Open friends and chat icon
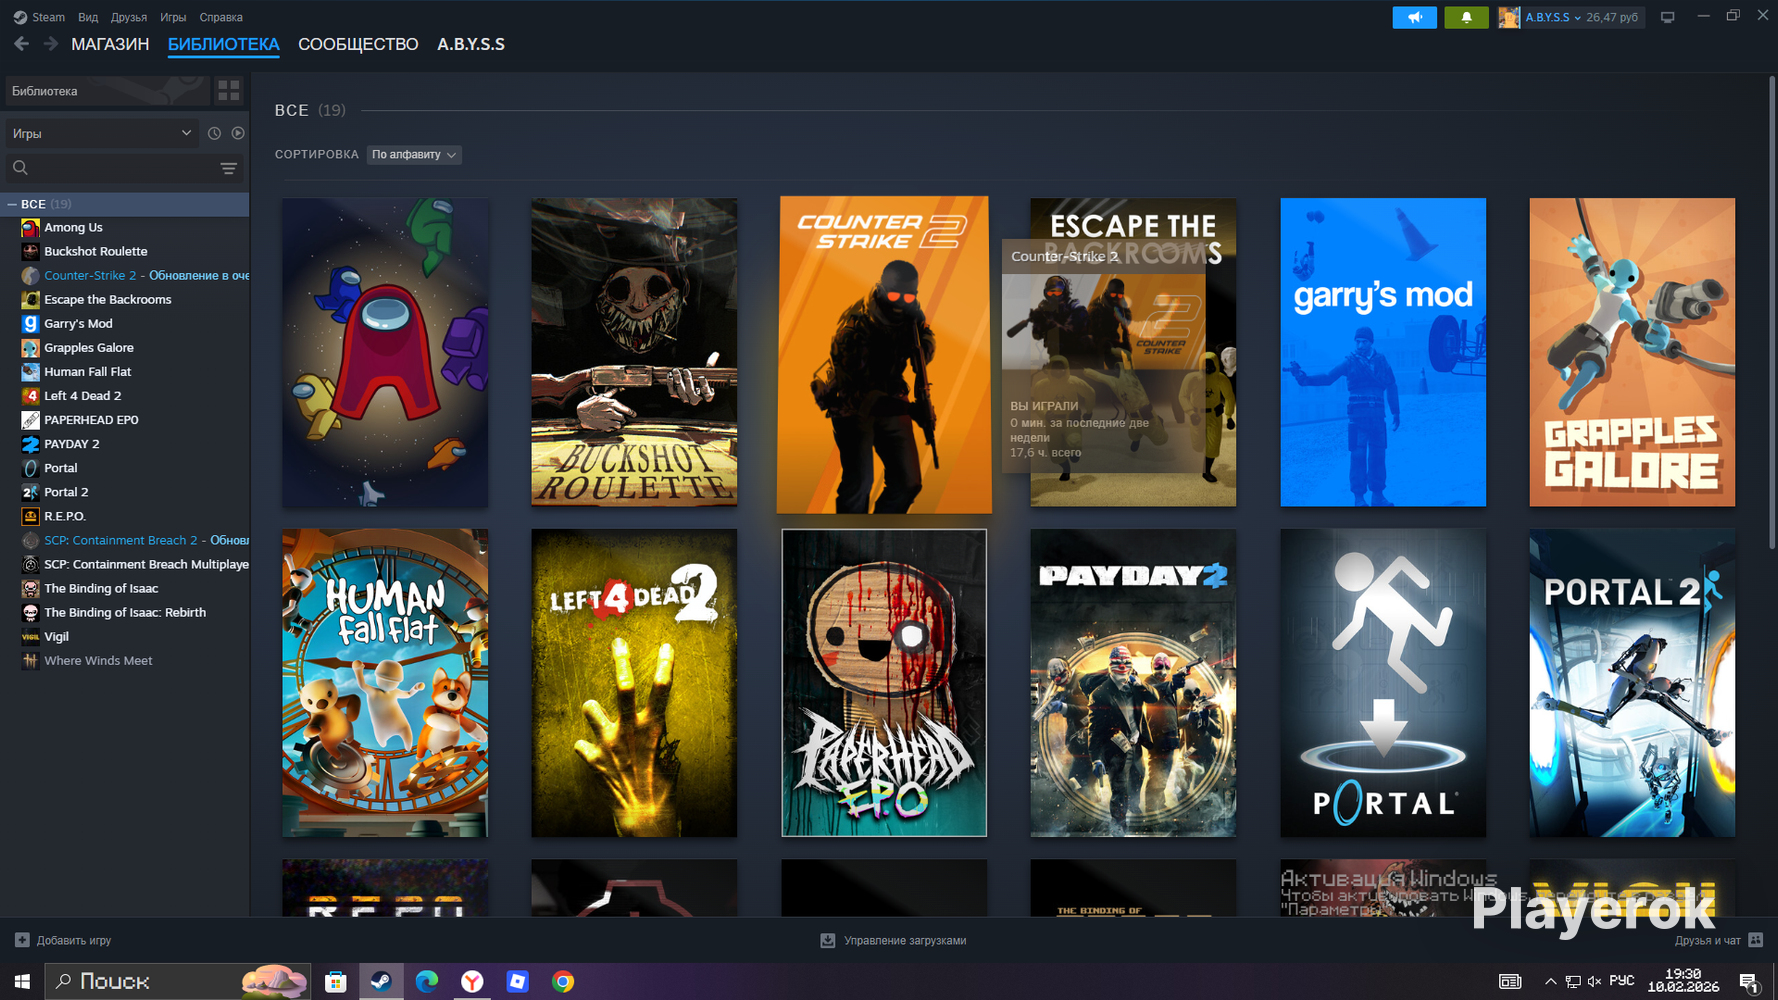The image size is (1778, 1000). point(1756,940)
